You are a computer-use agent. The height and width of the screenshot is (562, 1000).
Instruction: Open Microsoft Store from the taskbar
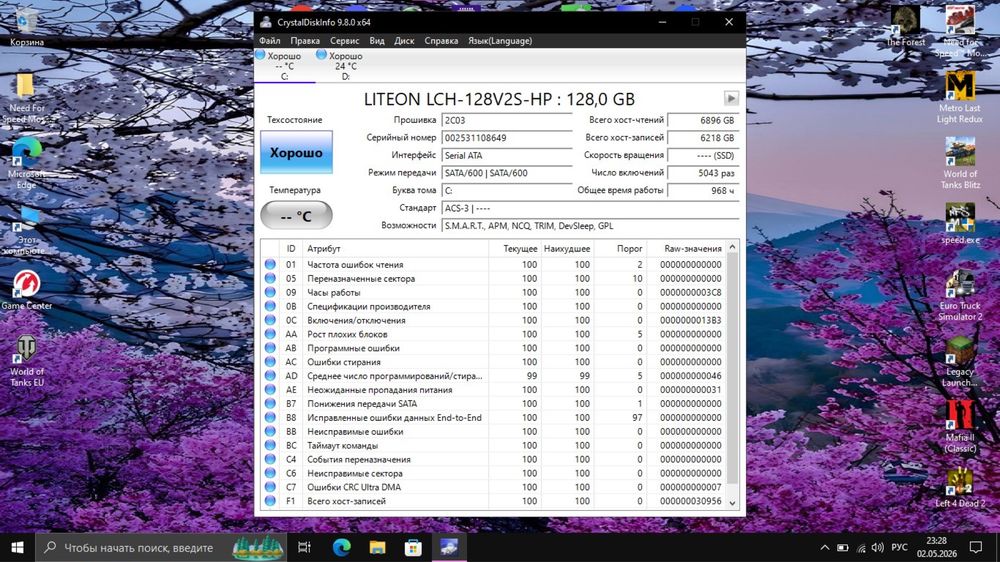click(x=413, y=547)
